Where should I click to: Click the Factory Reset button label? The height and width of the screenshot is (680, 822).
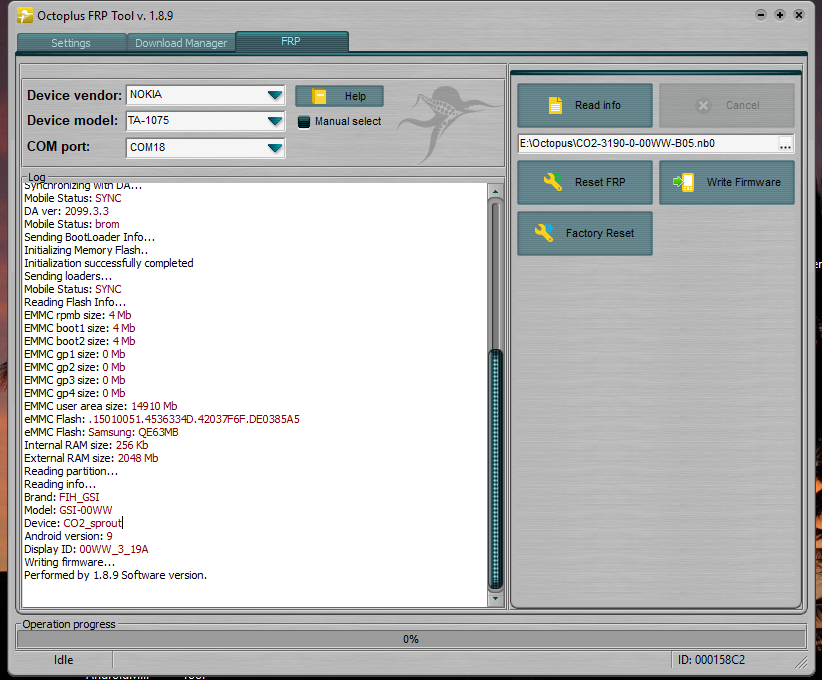pos(600,233)
